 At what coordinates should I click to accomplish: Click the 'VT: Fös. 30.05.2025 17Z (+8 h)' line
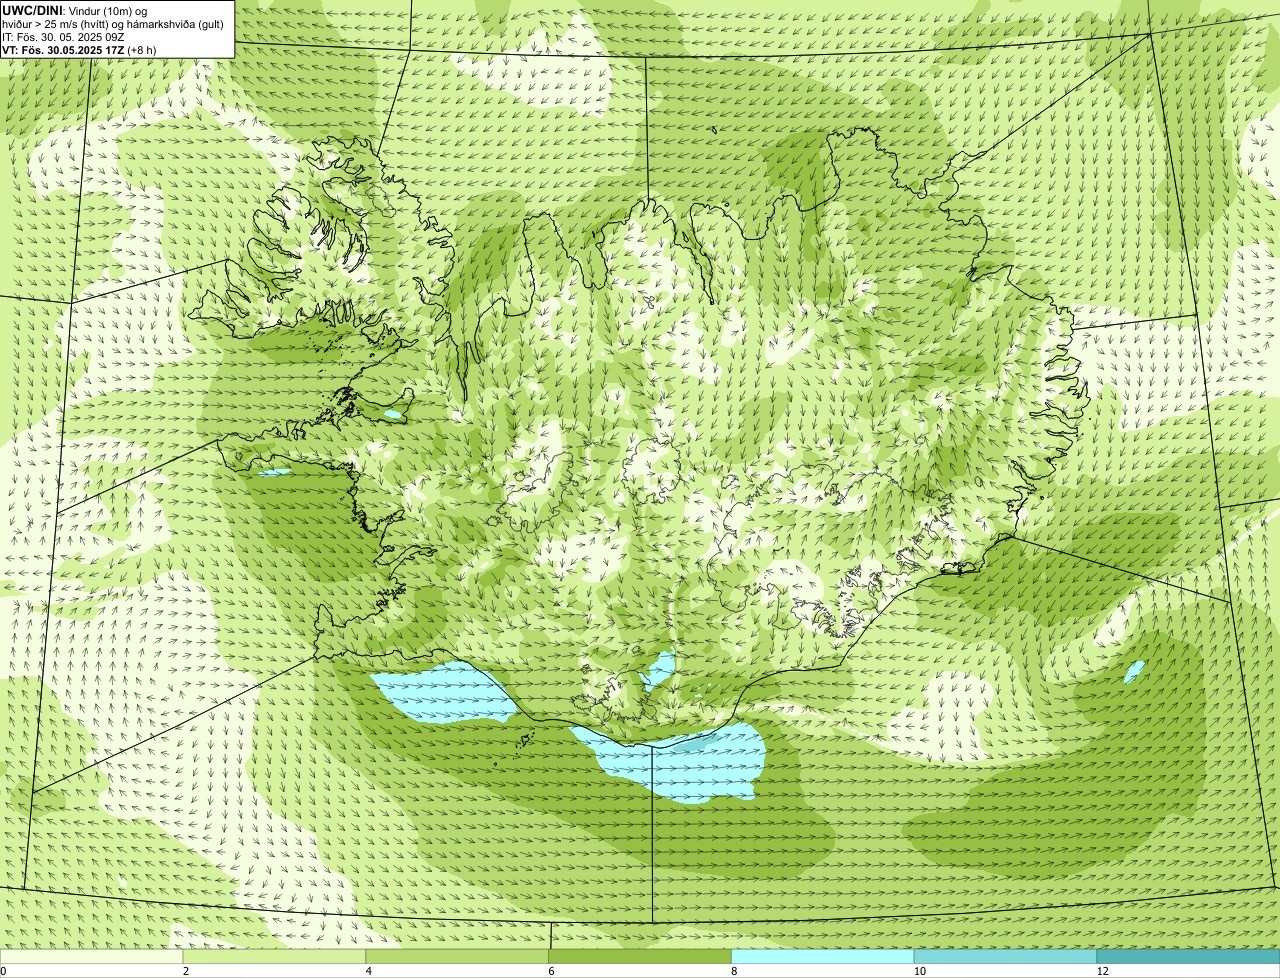tap(79, 50)
